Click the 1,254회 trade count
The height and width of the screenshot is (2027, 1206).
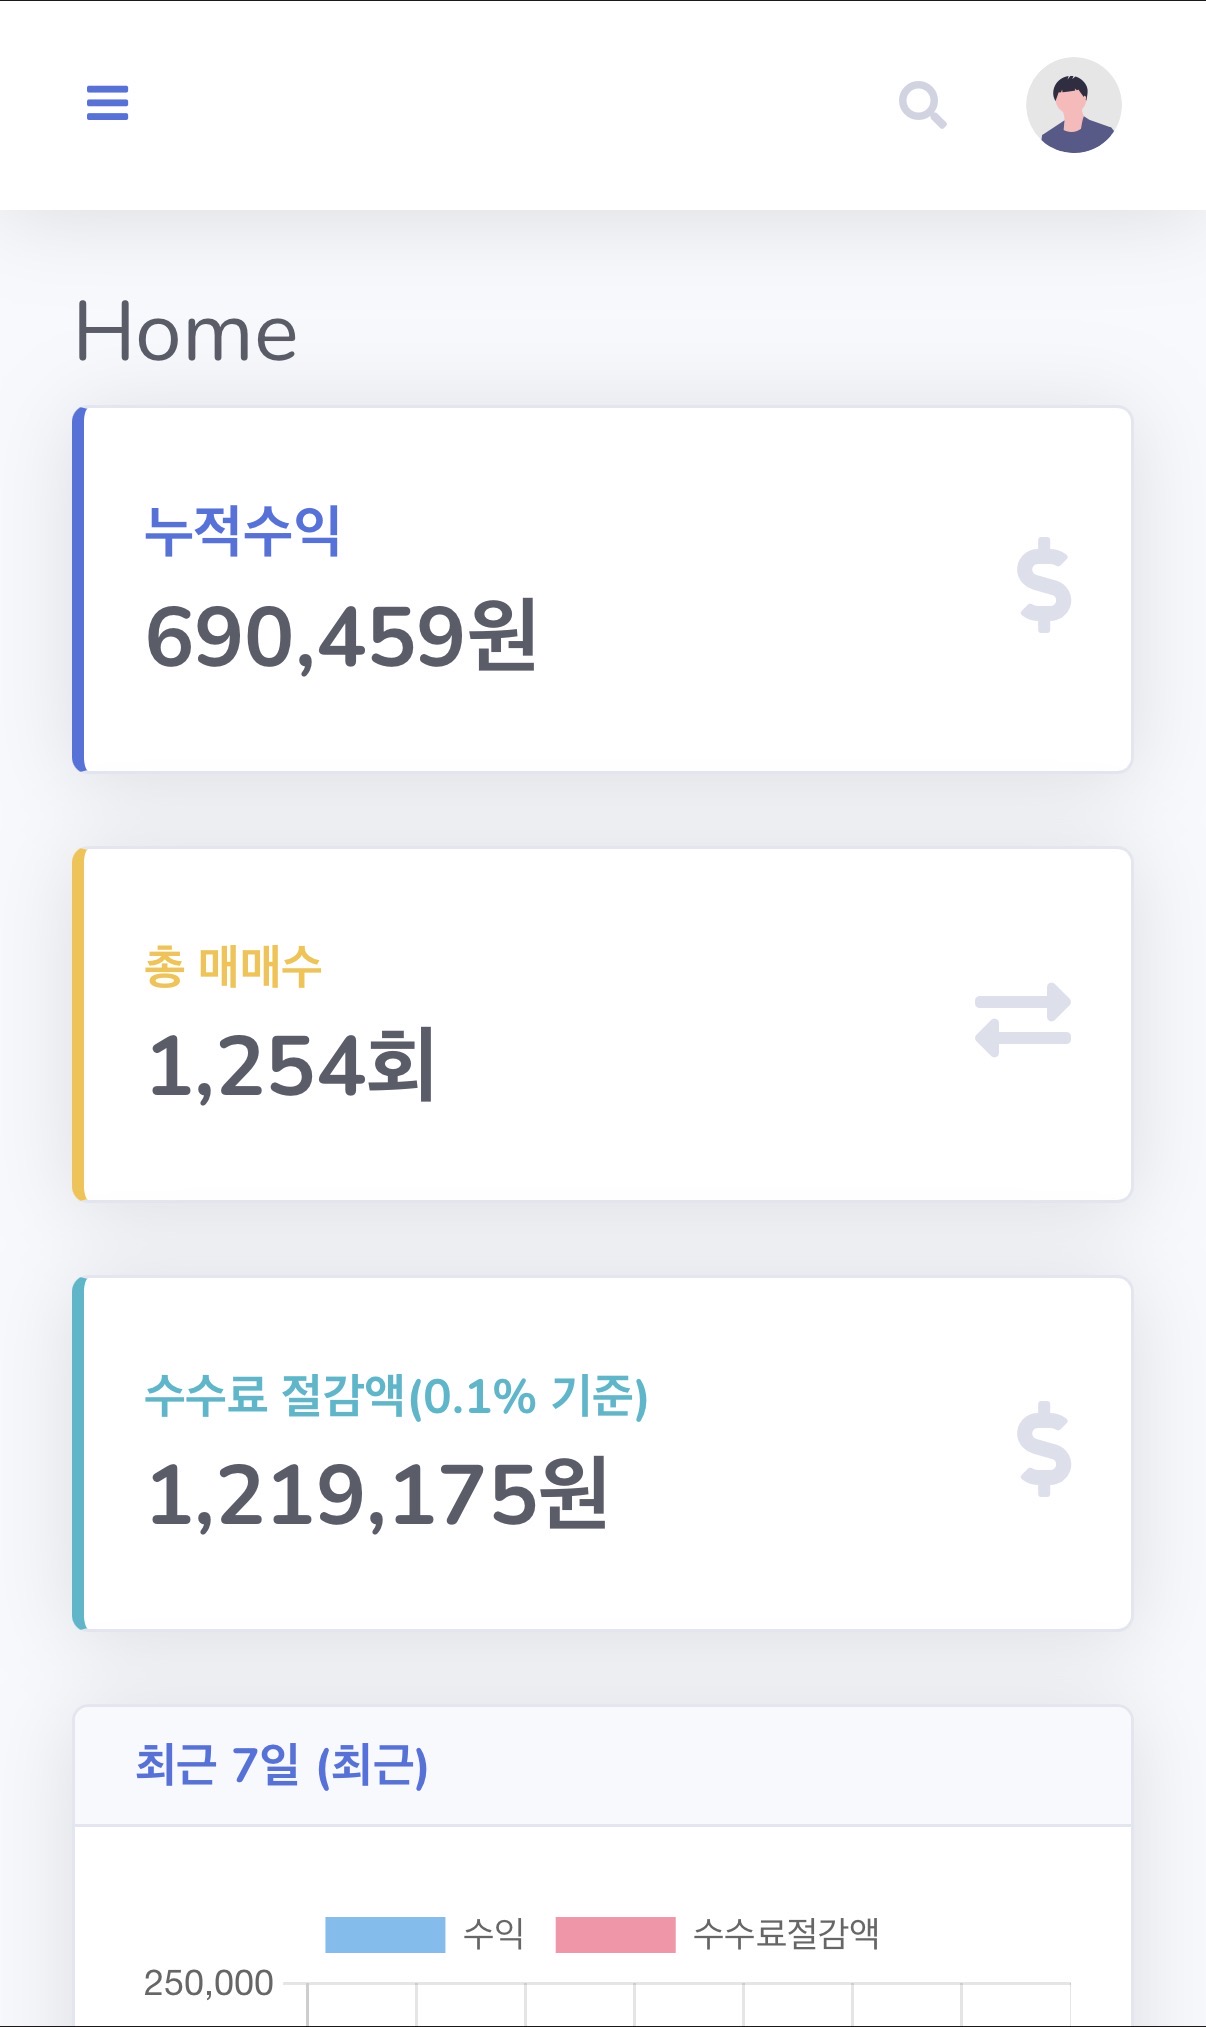point(291,1066)
